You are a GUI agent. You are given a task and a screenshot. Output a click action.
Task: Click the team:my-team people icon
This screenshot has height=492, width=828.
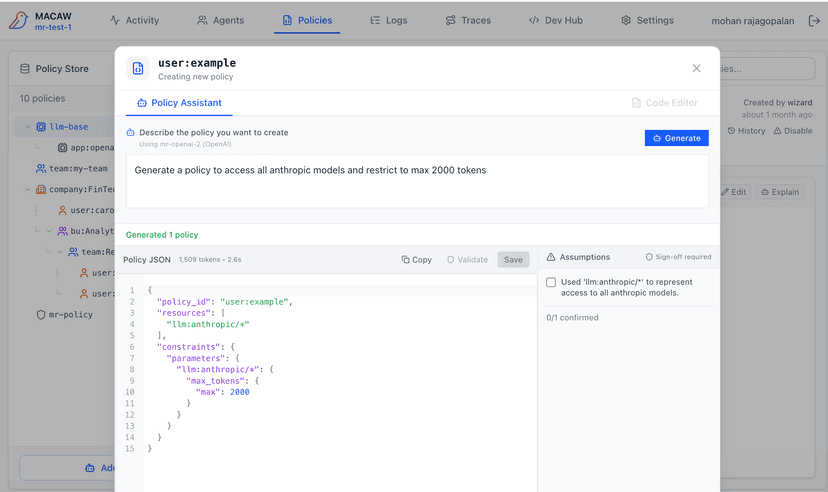(x=41, y=168)
